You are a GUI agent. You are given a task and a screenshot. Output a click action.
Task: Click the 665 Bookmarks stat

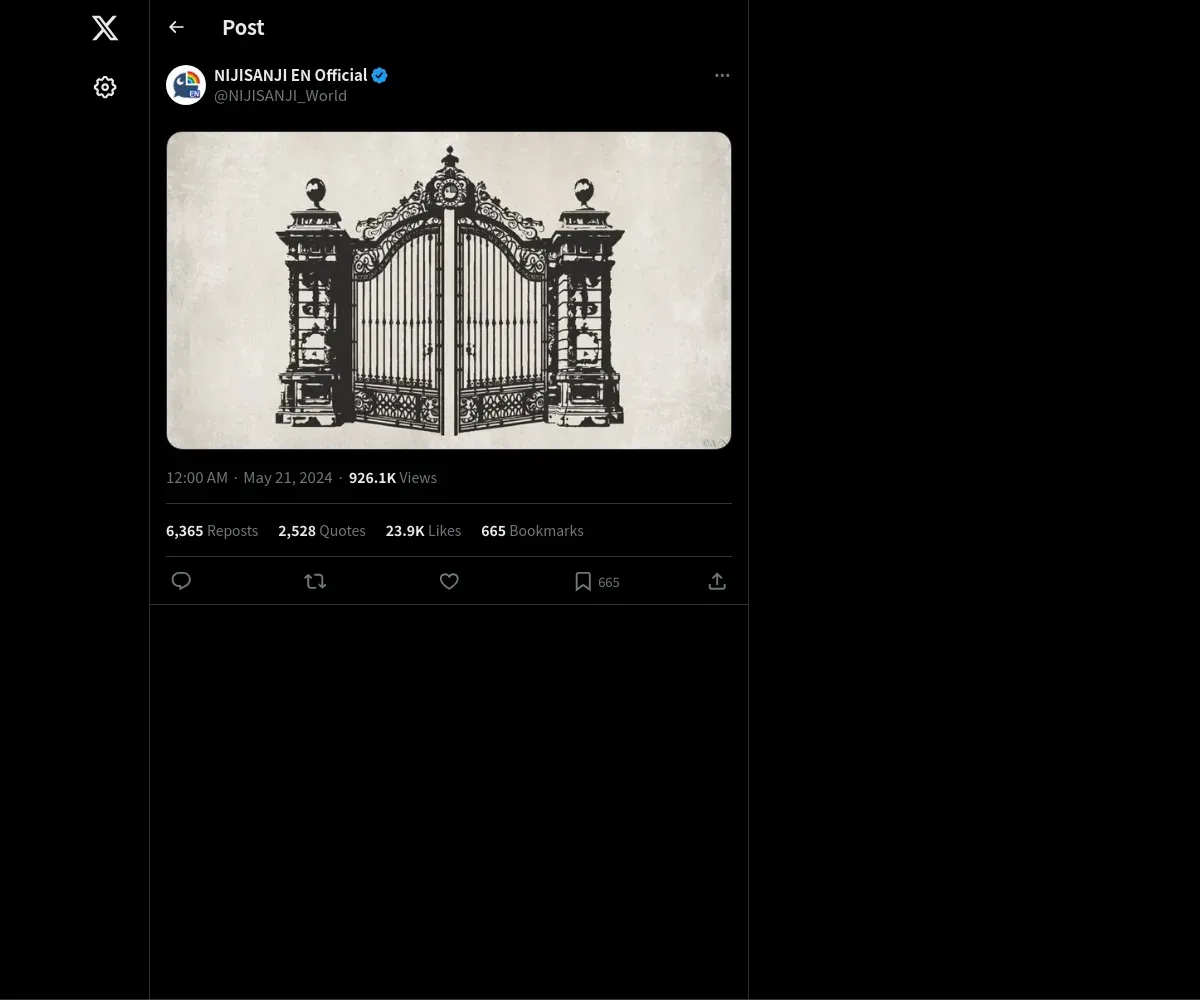click(x=532, y=531)
